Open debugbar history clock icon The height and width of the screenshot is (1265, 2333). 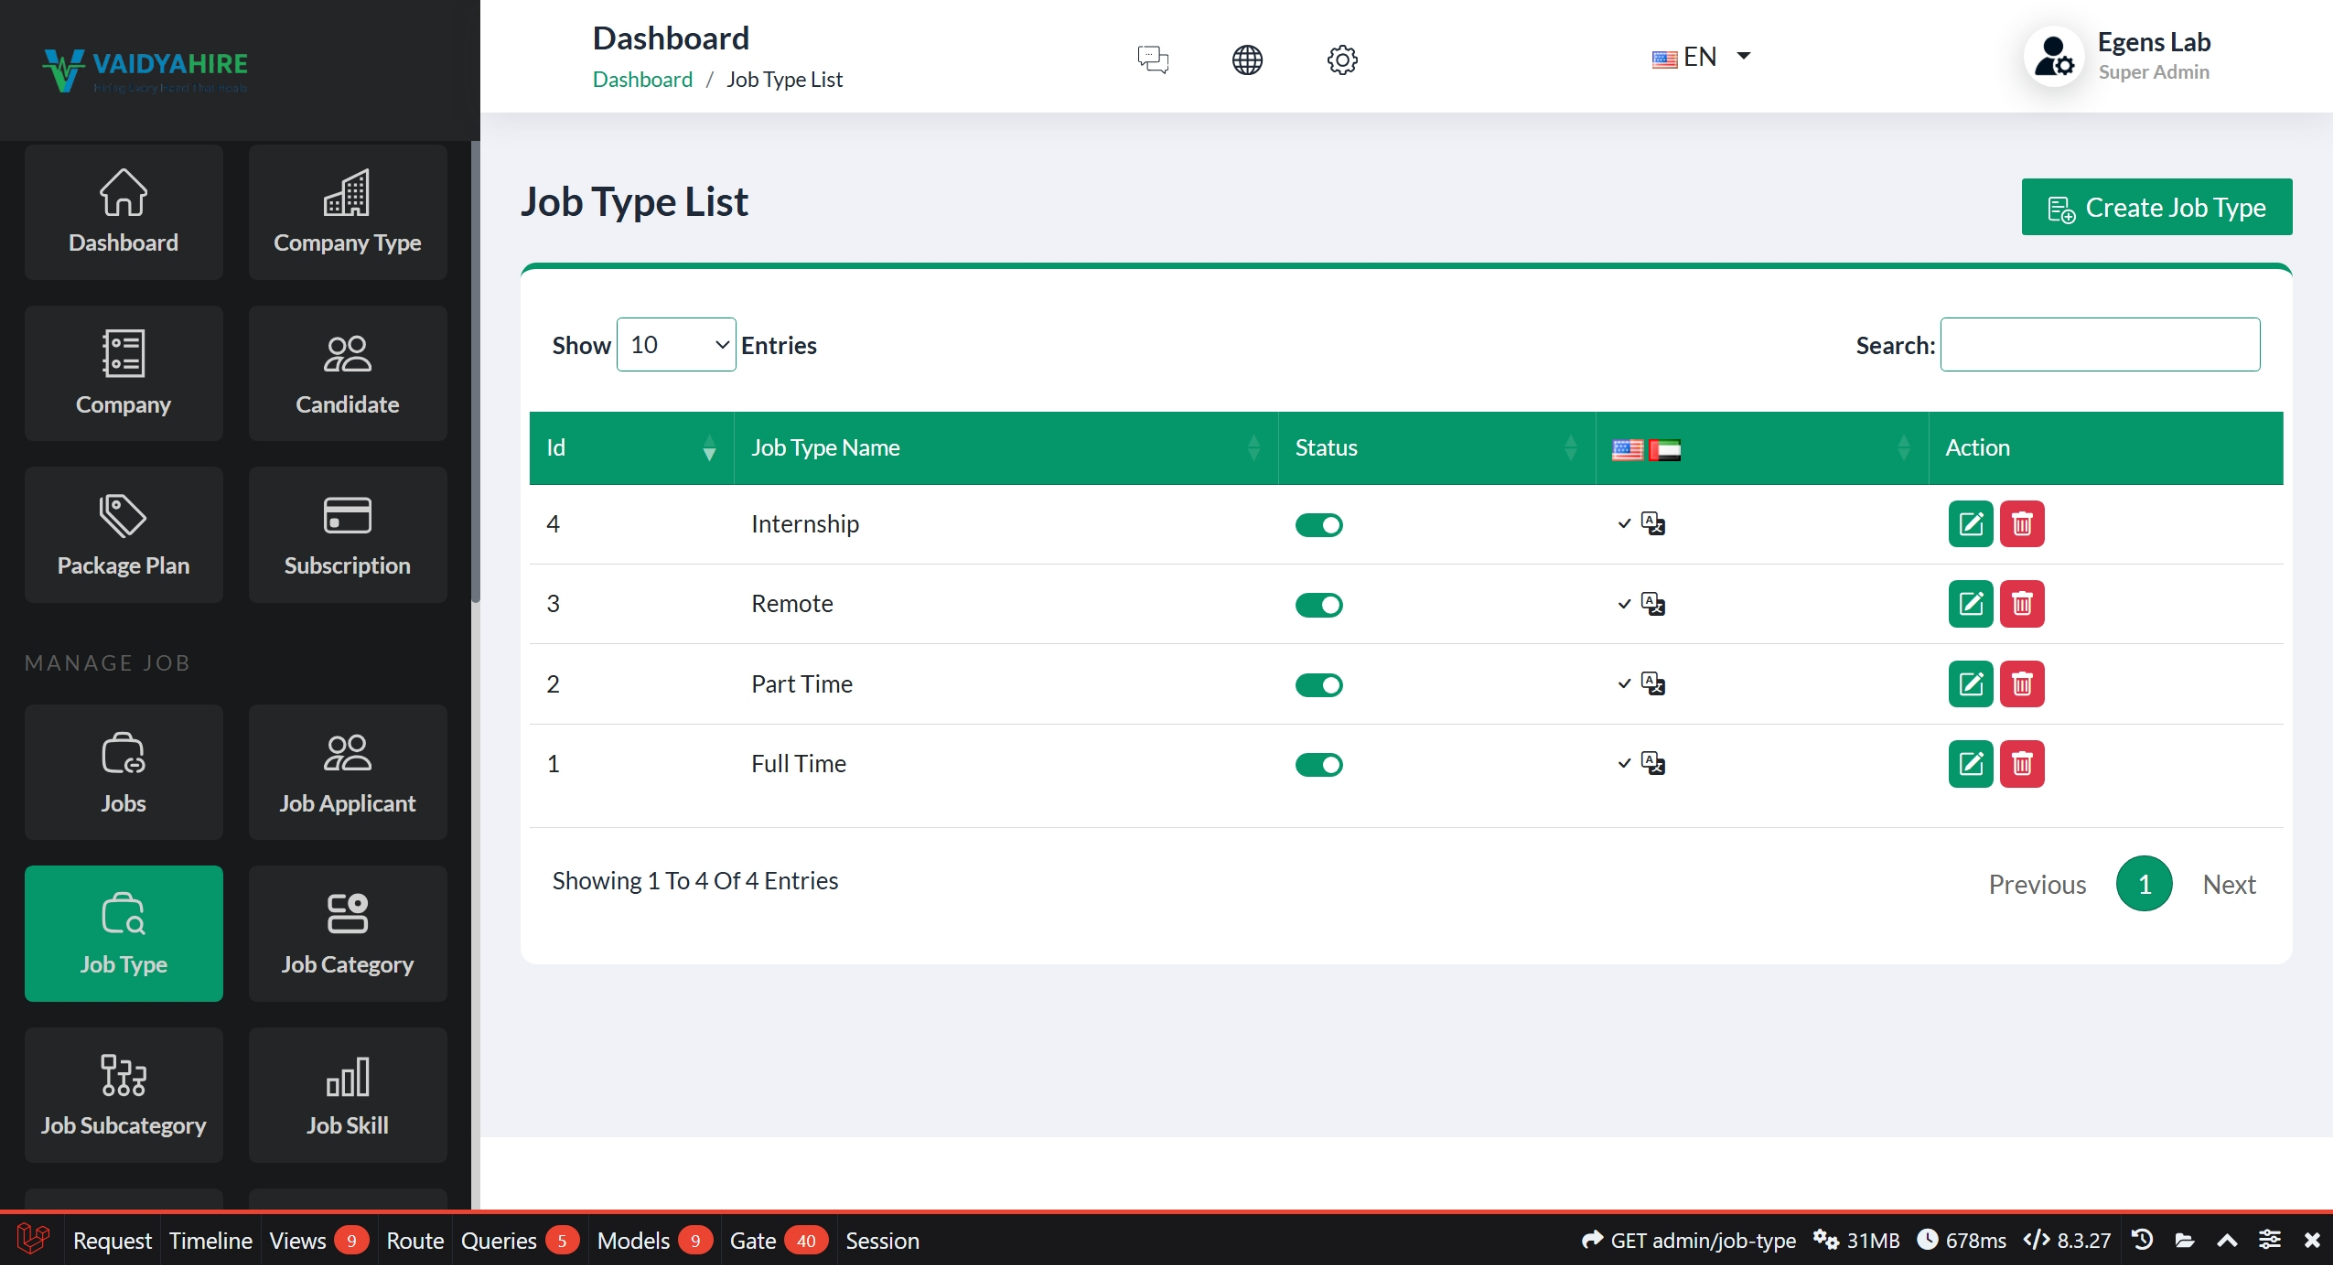tap(2141, 1240)
